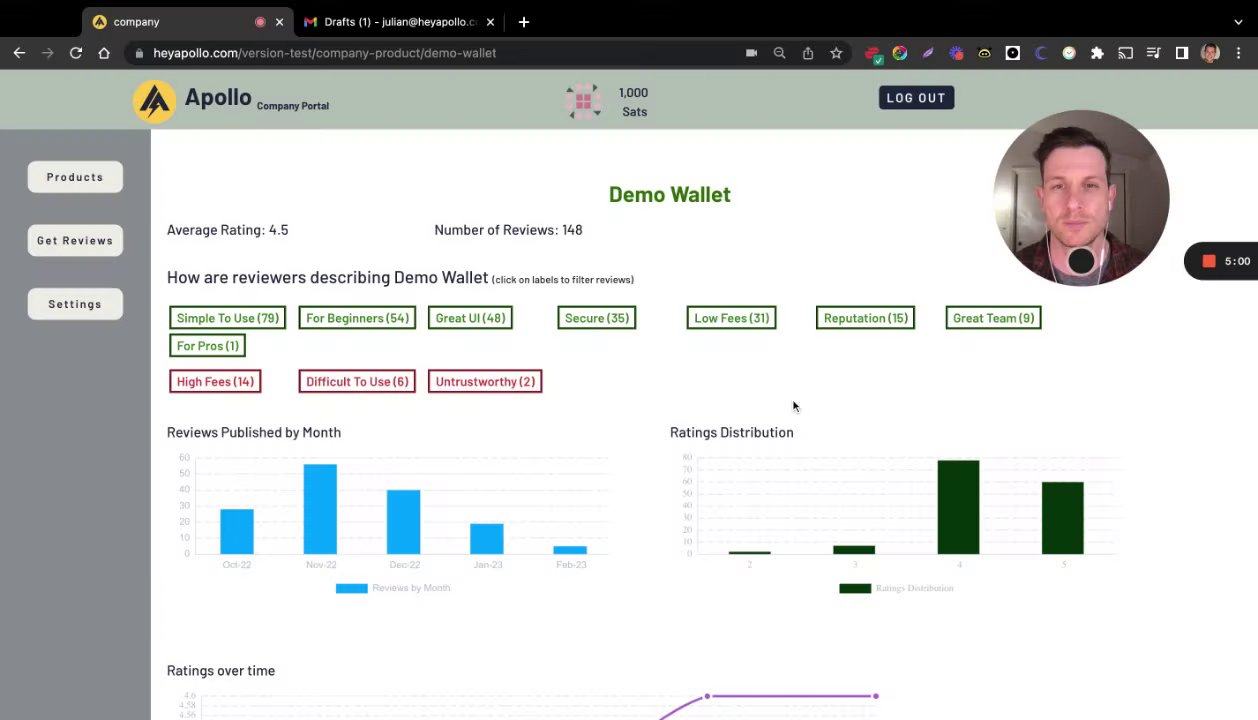Click the Number of Reviews: 148 text
This screenshot has height=720, width=1258.
click(508, 230)
